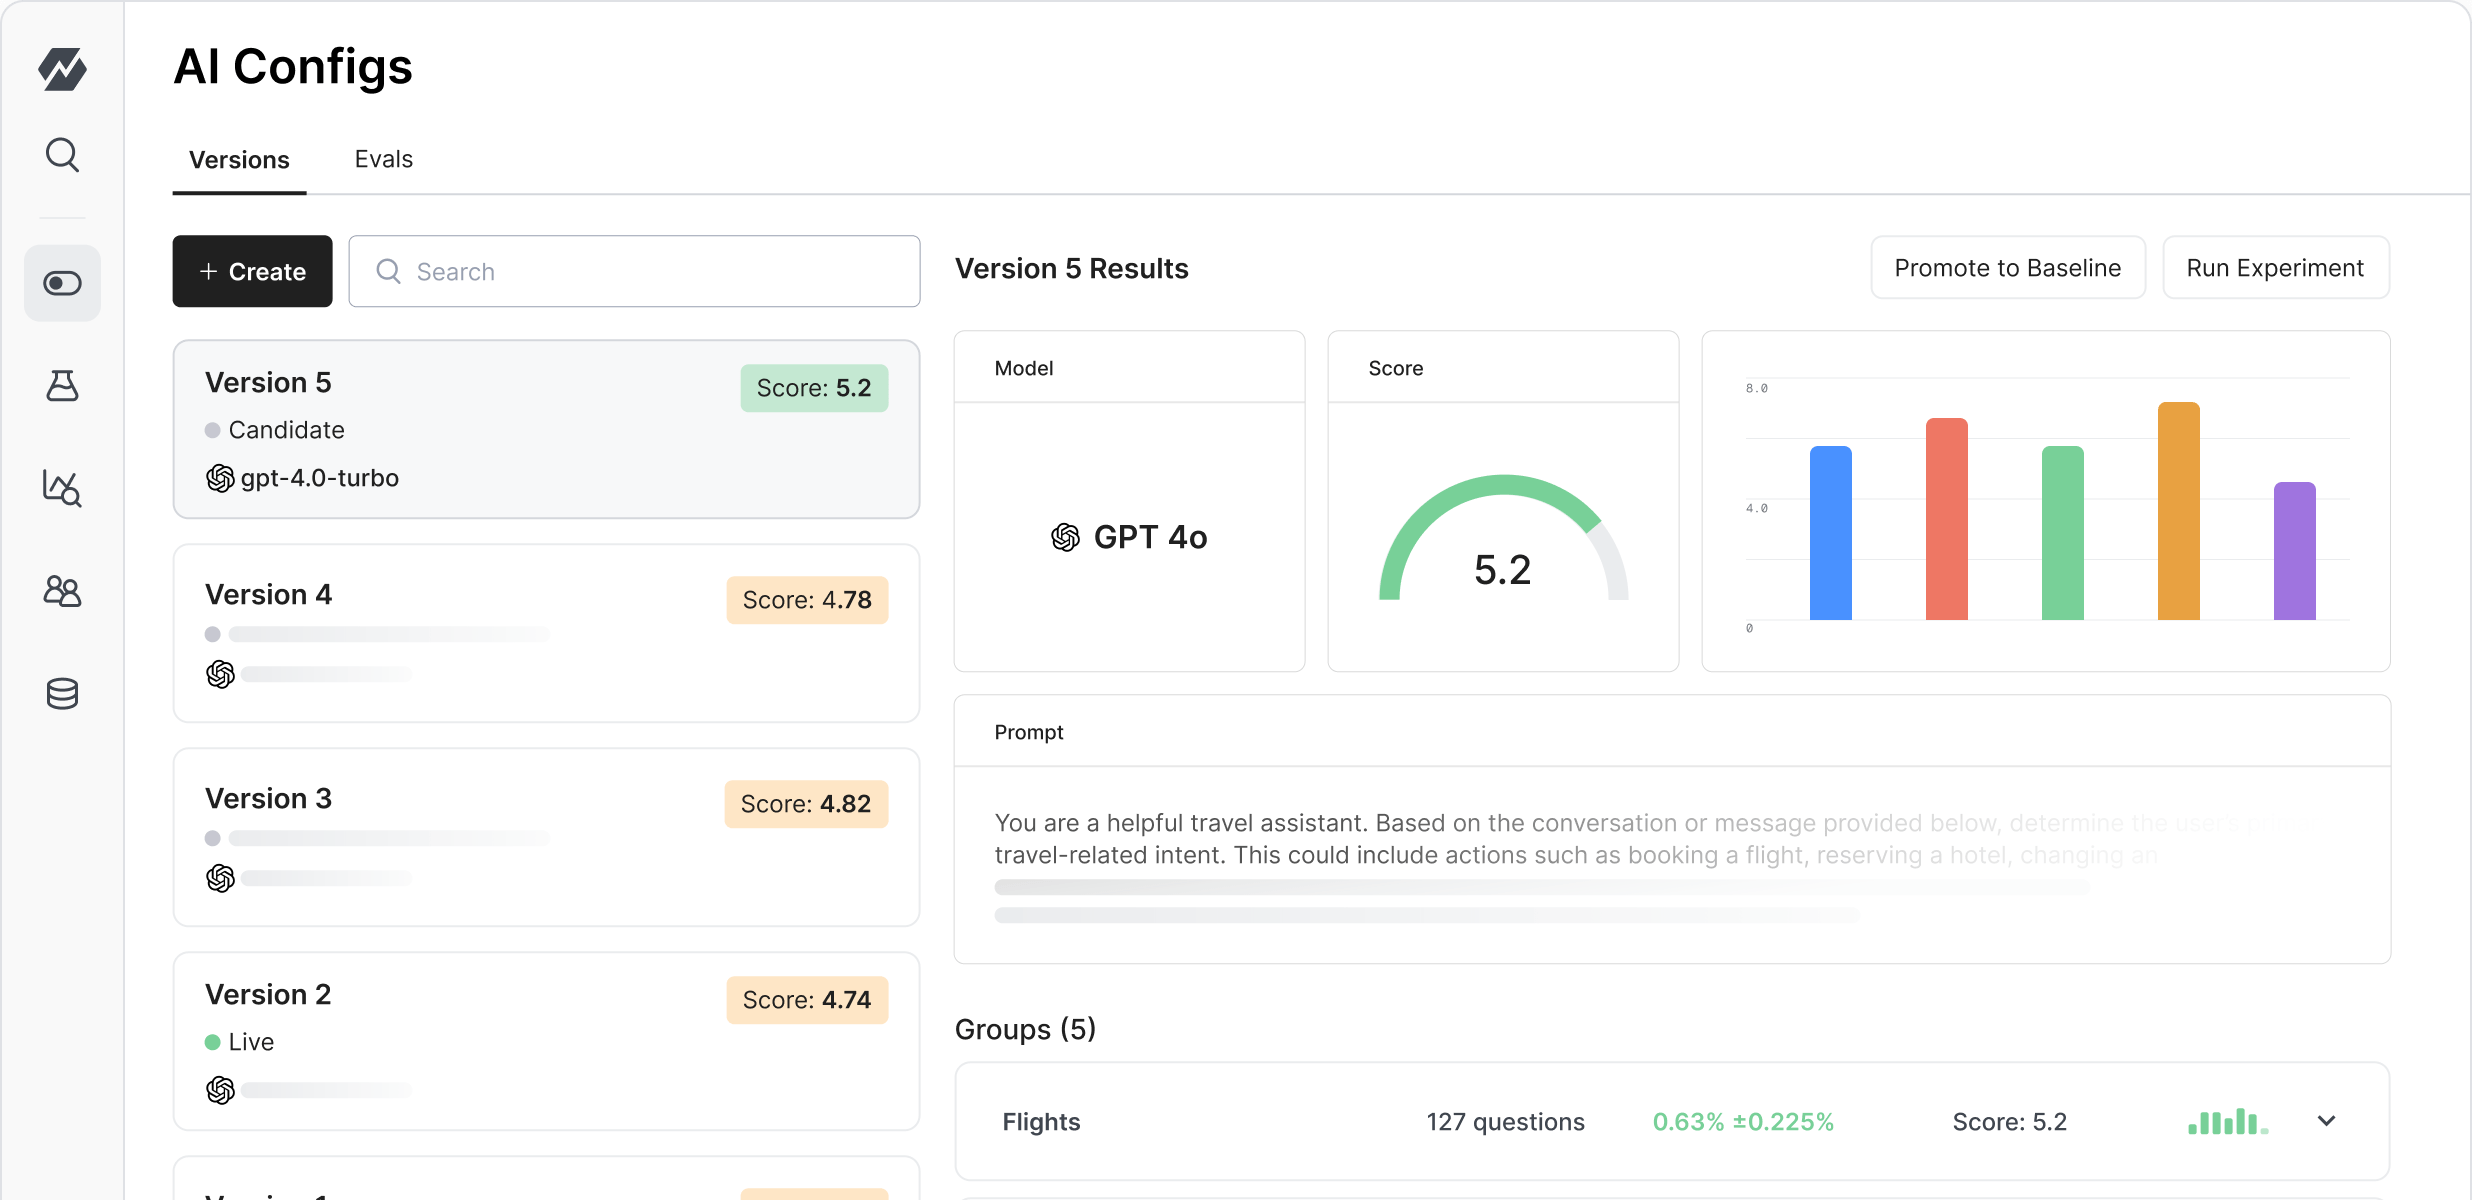Click Run Experiment

[x=2276, y=267]
